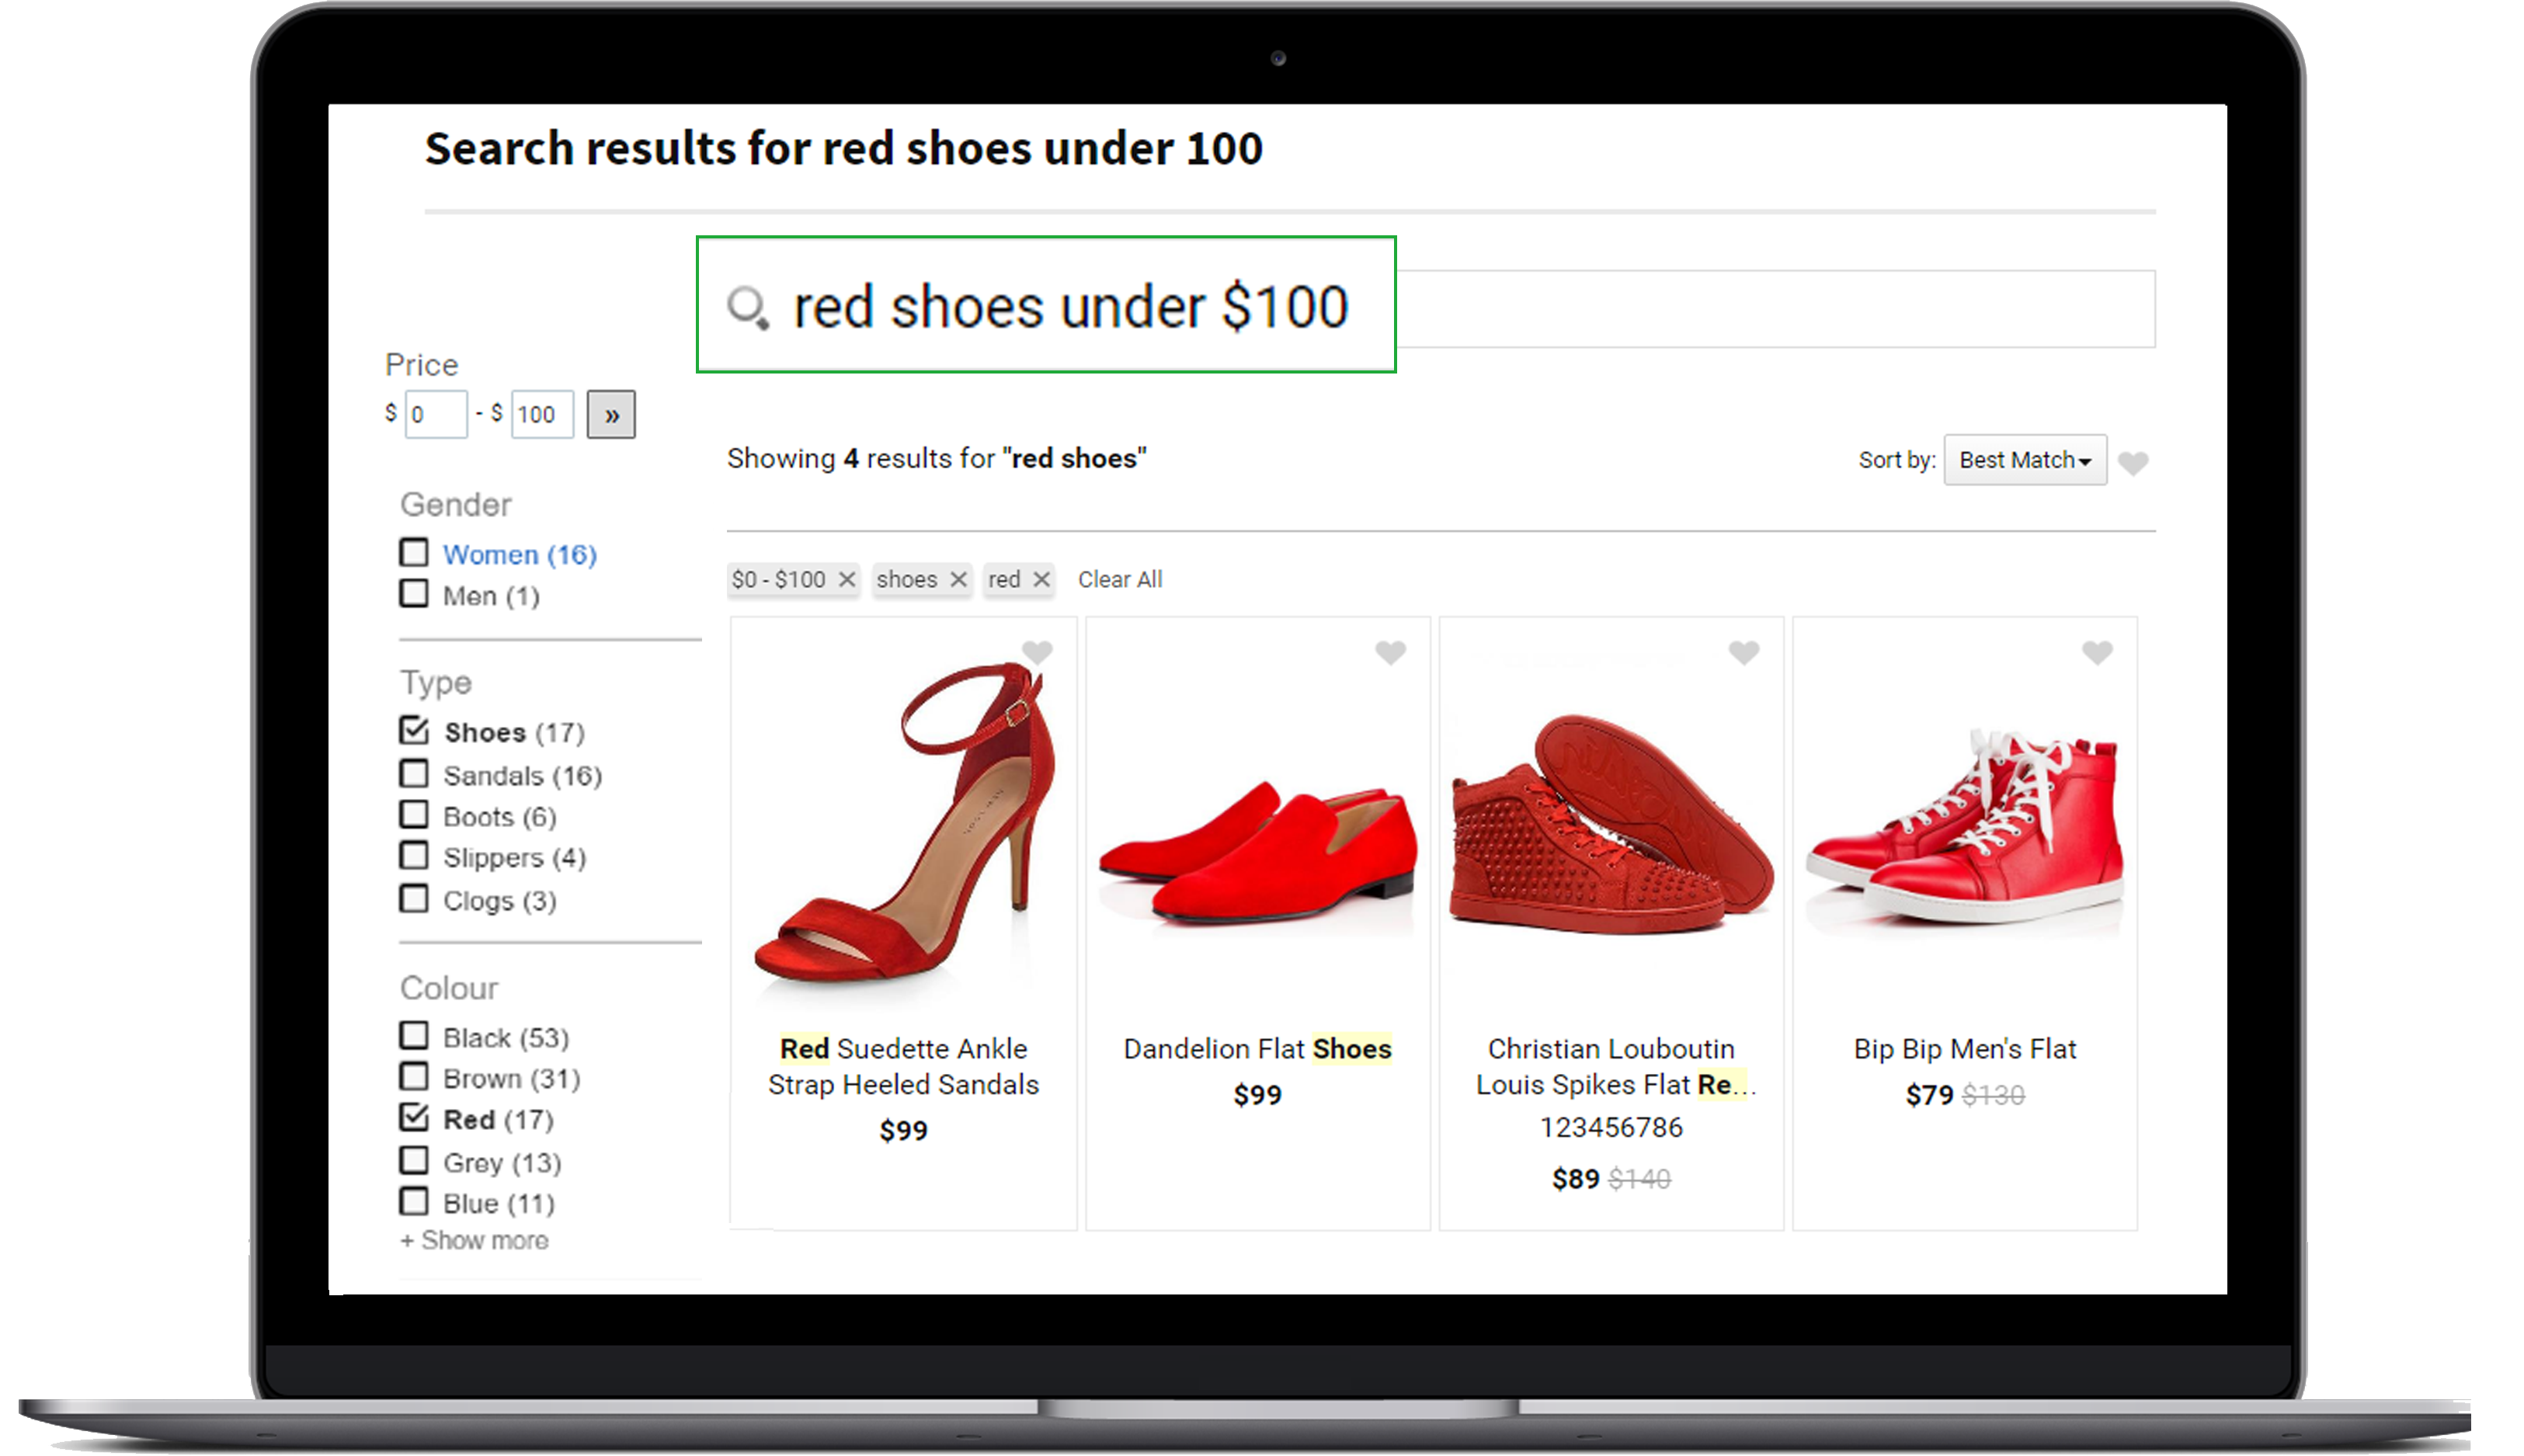Toggle the Red colour checkbox
The height and width of the screenshot is (1456, 2524).
point(411,1117)
